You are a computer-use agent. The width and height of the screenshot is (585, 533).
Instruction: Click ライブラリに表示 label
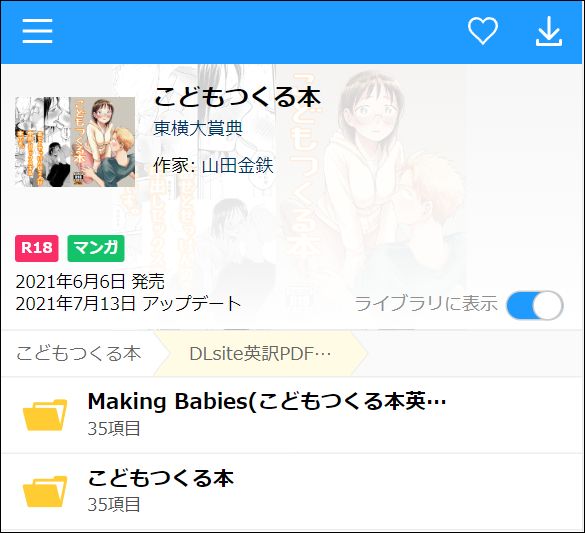pyautogui.click(x=426, y=304)
